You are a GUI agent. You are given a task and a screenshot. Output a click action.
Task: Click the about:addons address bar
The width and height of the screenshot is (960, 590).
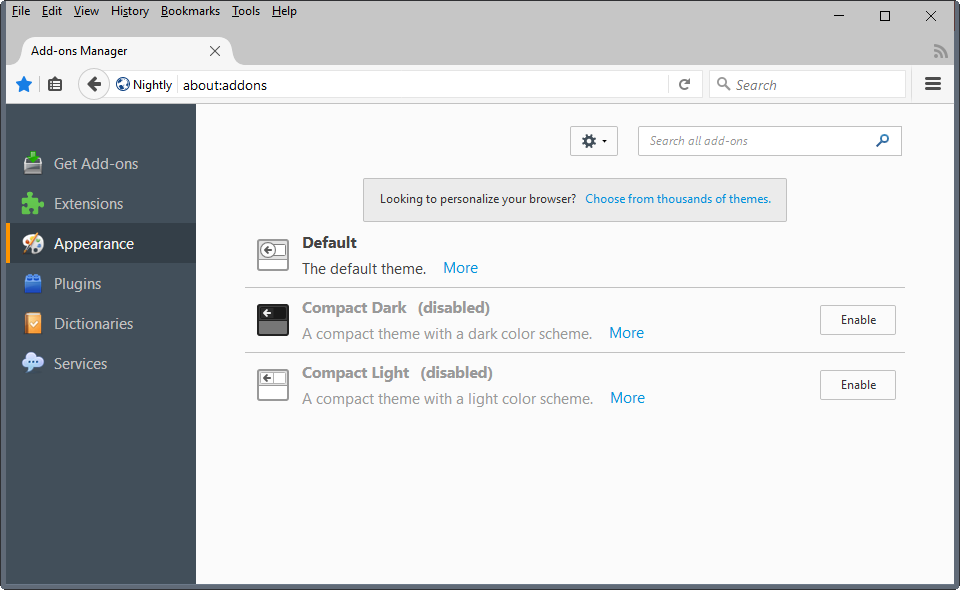point(422,84)
